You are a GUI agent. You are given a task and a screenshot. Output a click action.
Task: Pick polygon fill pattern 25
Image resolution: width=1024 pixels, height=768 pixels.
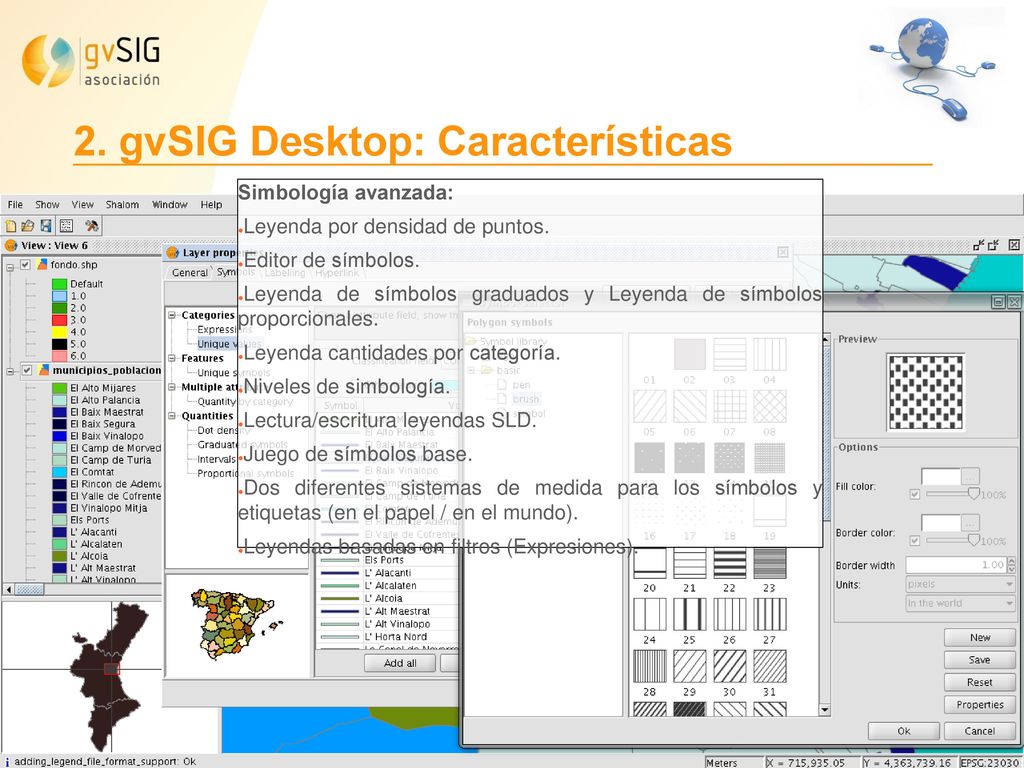click(x=690, y=615)
